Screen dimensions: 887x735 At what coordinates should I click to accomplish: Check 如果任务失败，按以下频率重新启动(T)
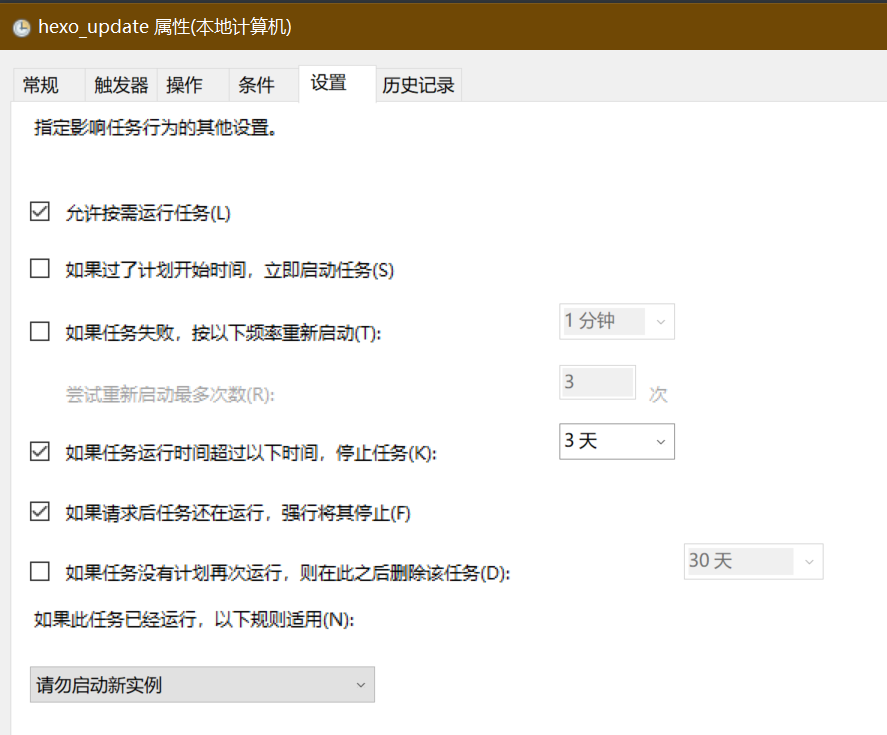pyautogui.click(x=40, y=331)
